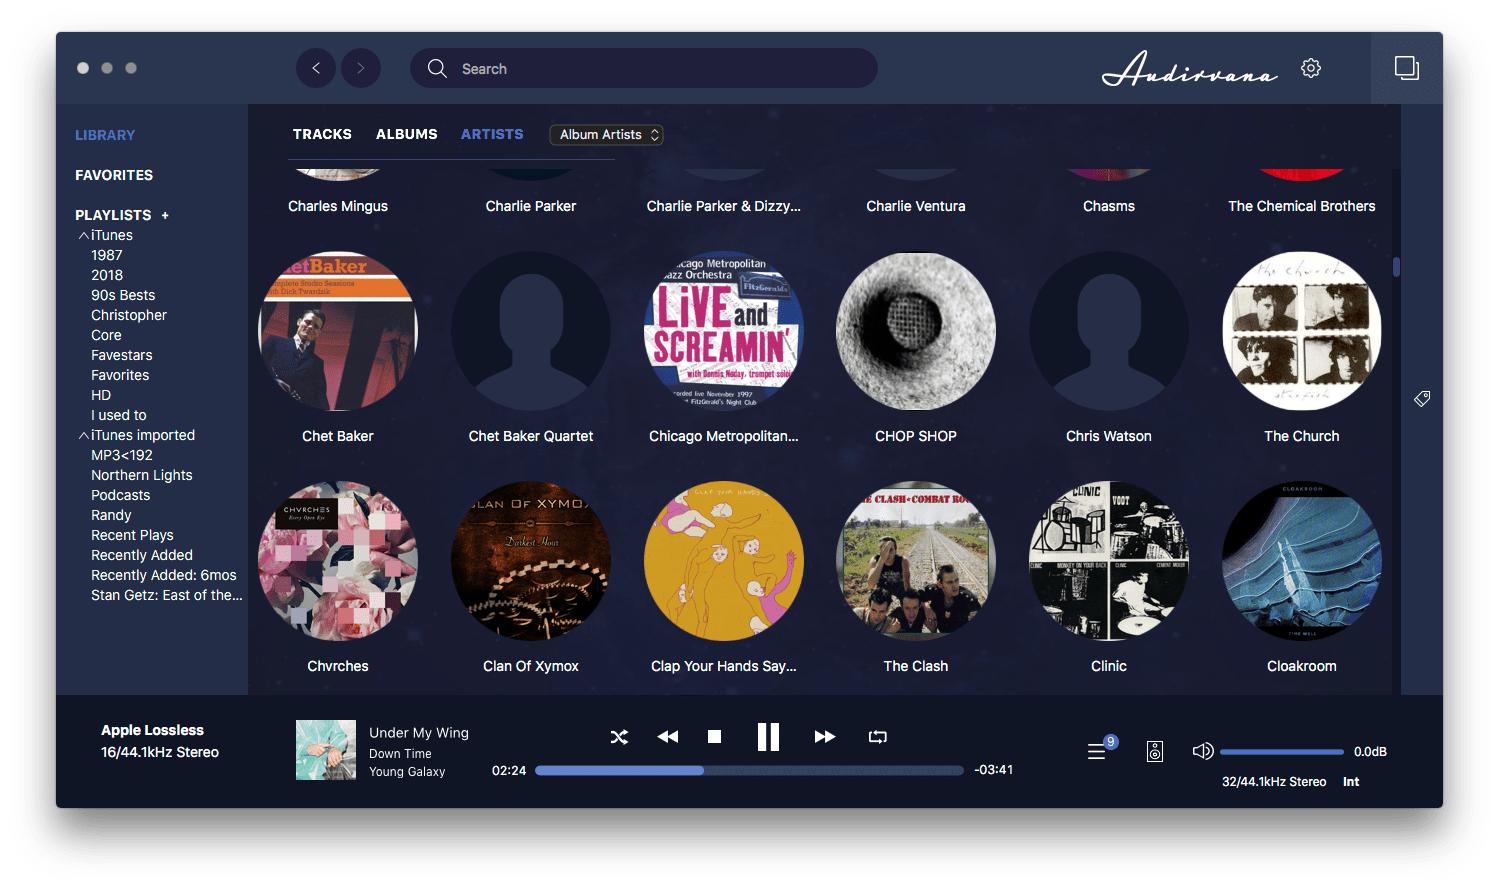
Task: Click the artist grid scrollbar
Action: (1396, 267)
